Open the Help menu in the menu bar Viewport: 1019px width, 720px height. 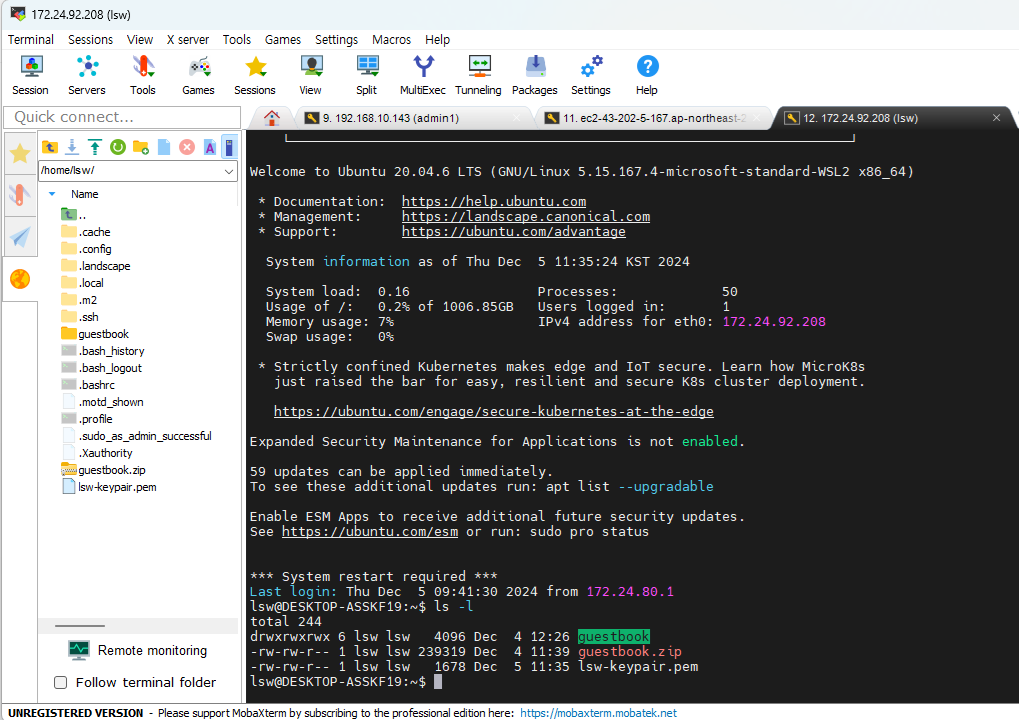[437, 40]
